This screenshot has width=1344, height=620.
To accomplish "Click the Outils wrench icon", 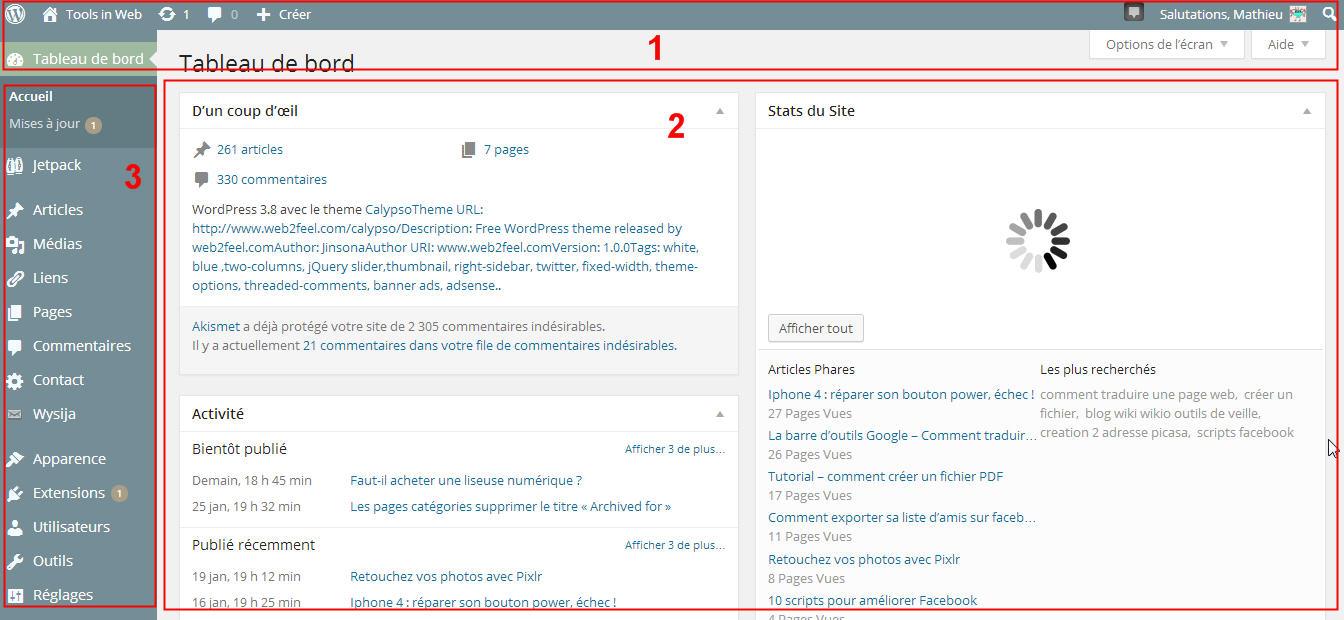I will point(15,561).
